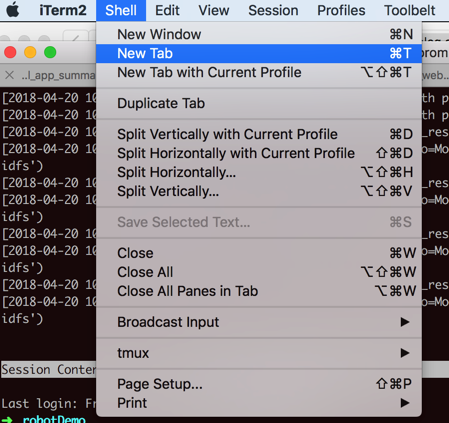Open the View menu
This screenshot has height=423, width=449.
pyautogui.click(x=214, y=10)
